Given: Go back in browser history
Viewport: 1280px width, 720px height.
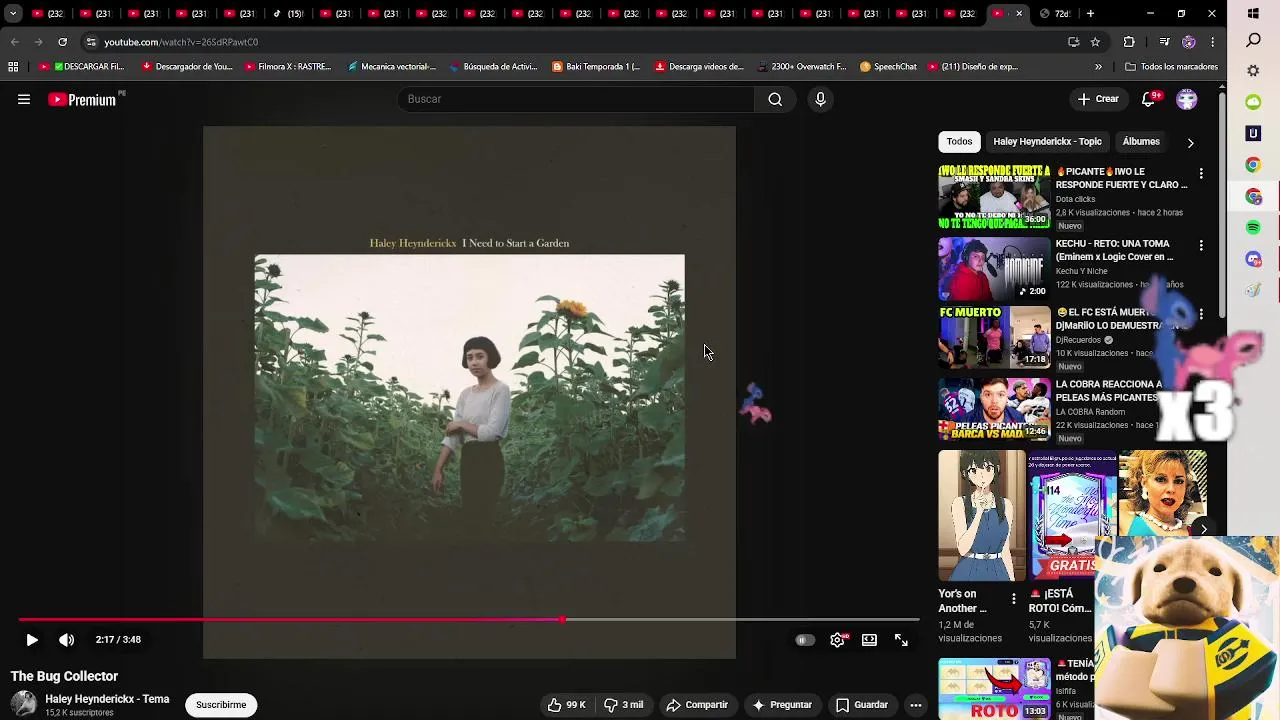Looking at the screenshot, I should click(14, 42).
